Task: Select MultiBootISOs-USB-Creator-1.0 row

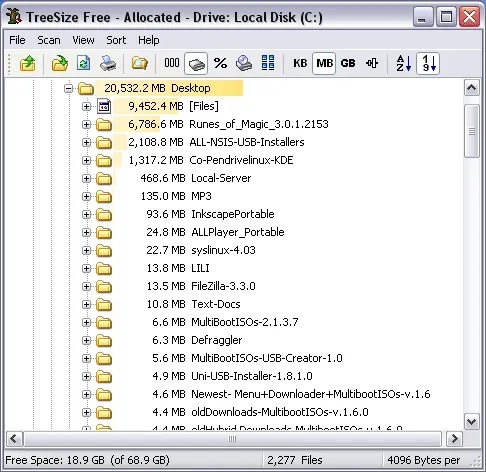Action: coord(247,358)
